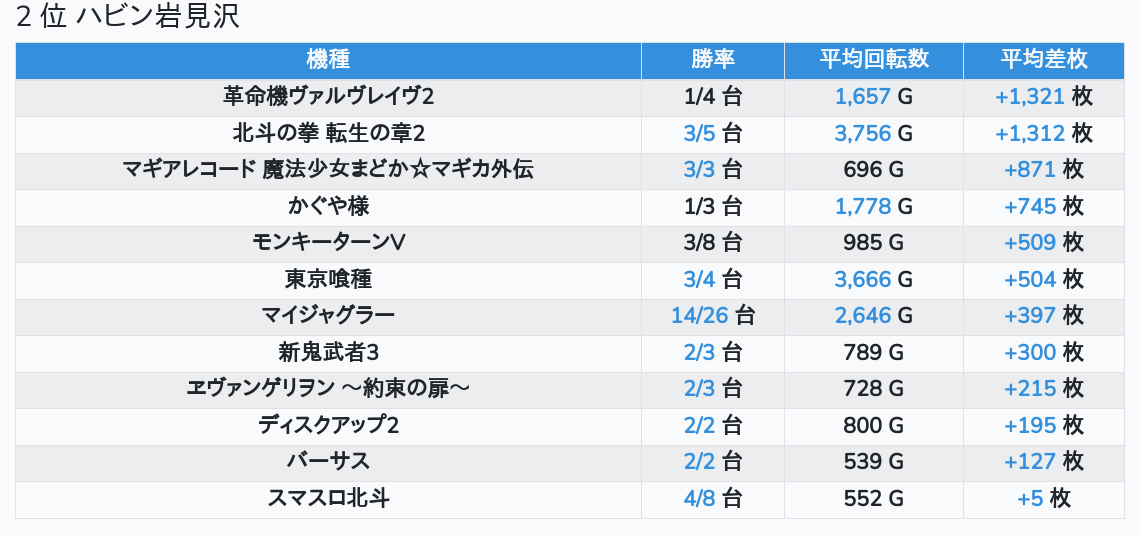
Task: Select the スマスロ北斗 row
Action: click(328, 498)
